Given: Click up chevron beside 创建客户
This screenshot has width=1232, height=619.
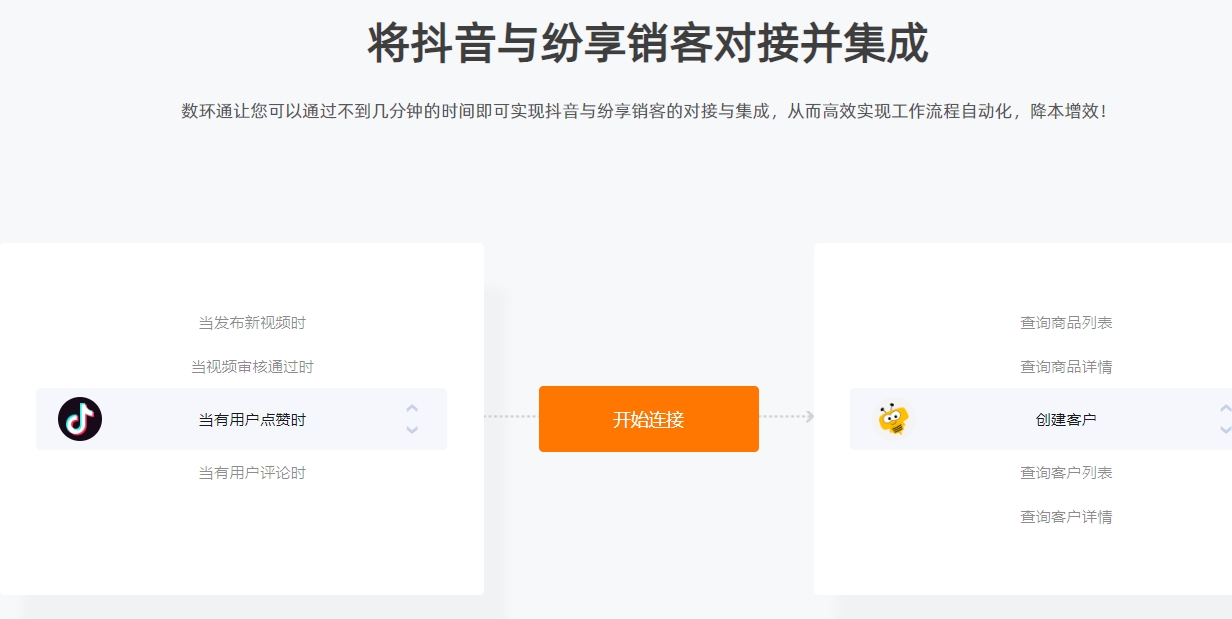Looking at the screenshot, I should point(1226,408).
